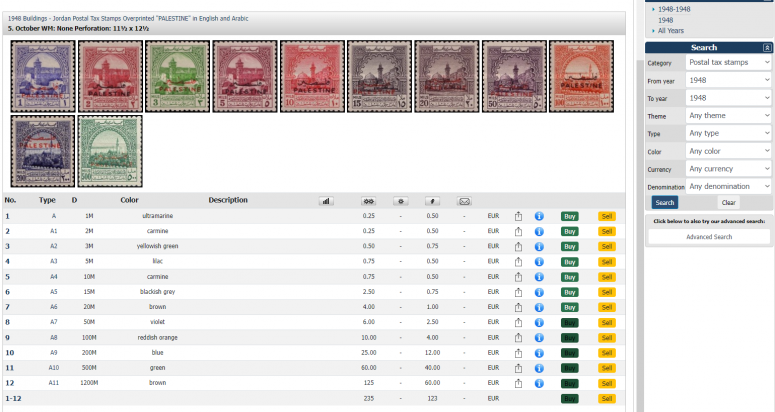Open info for carmine 10M stamp

pyautogui.click(x=539, y=277)
